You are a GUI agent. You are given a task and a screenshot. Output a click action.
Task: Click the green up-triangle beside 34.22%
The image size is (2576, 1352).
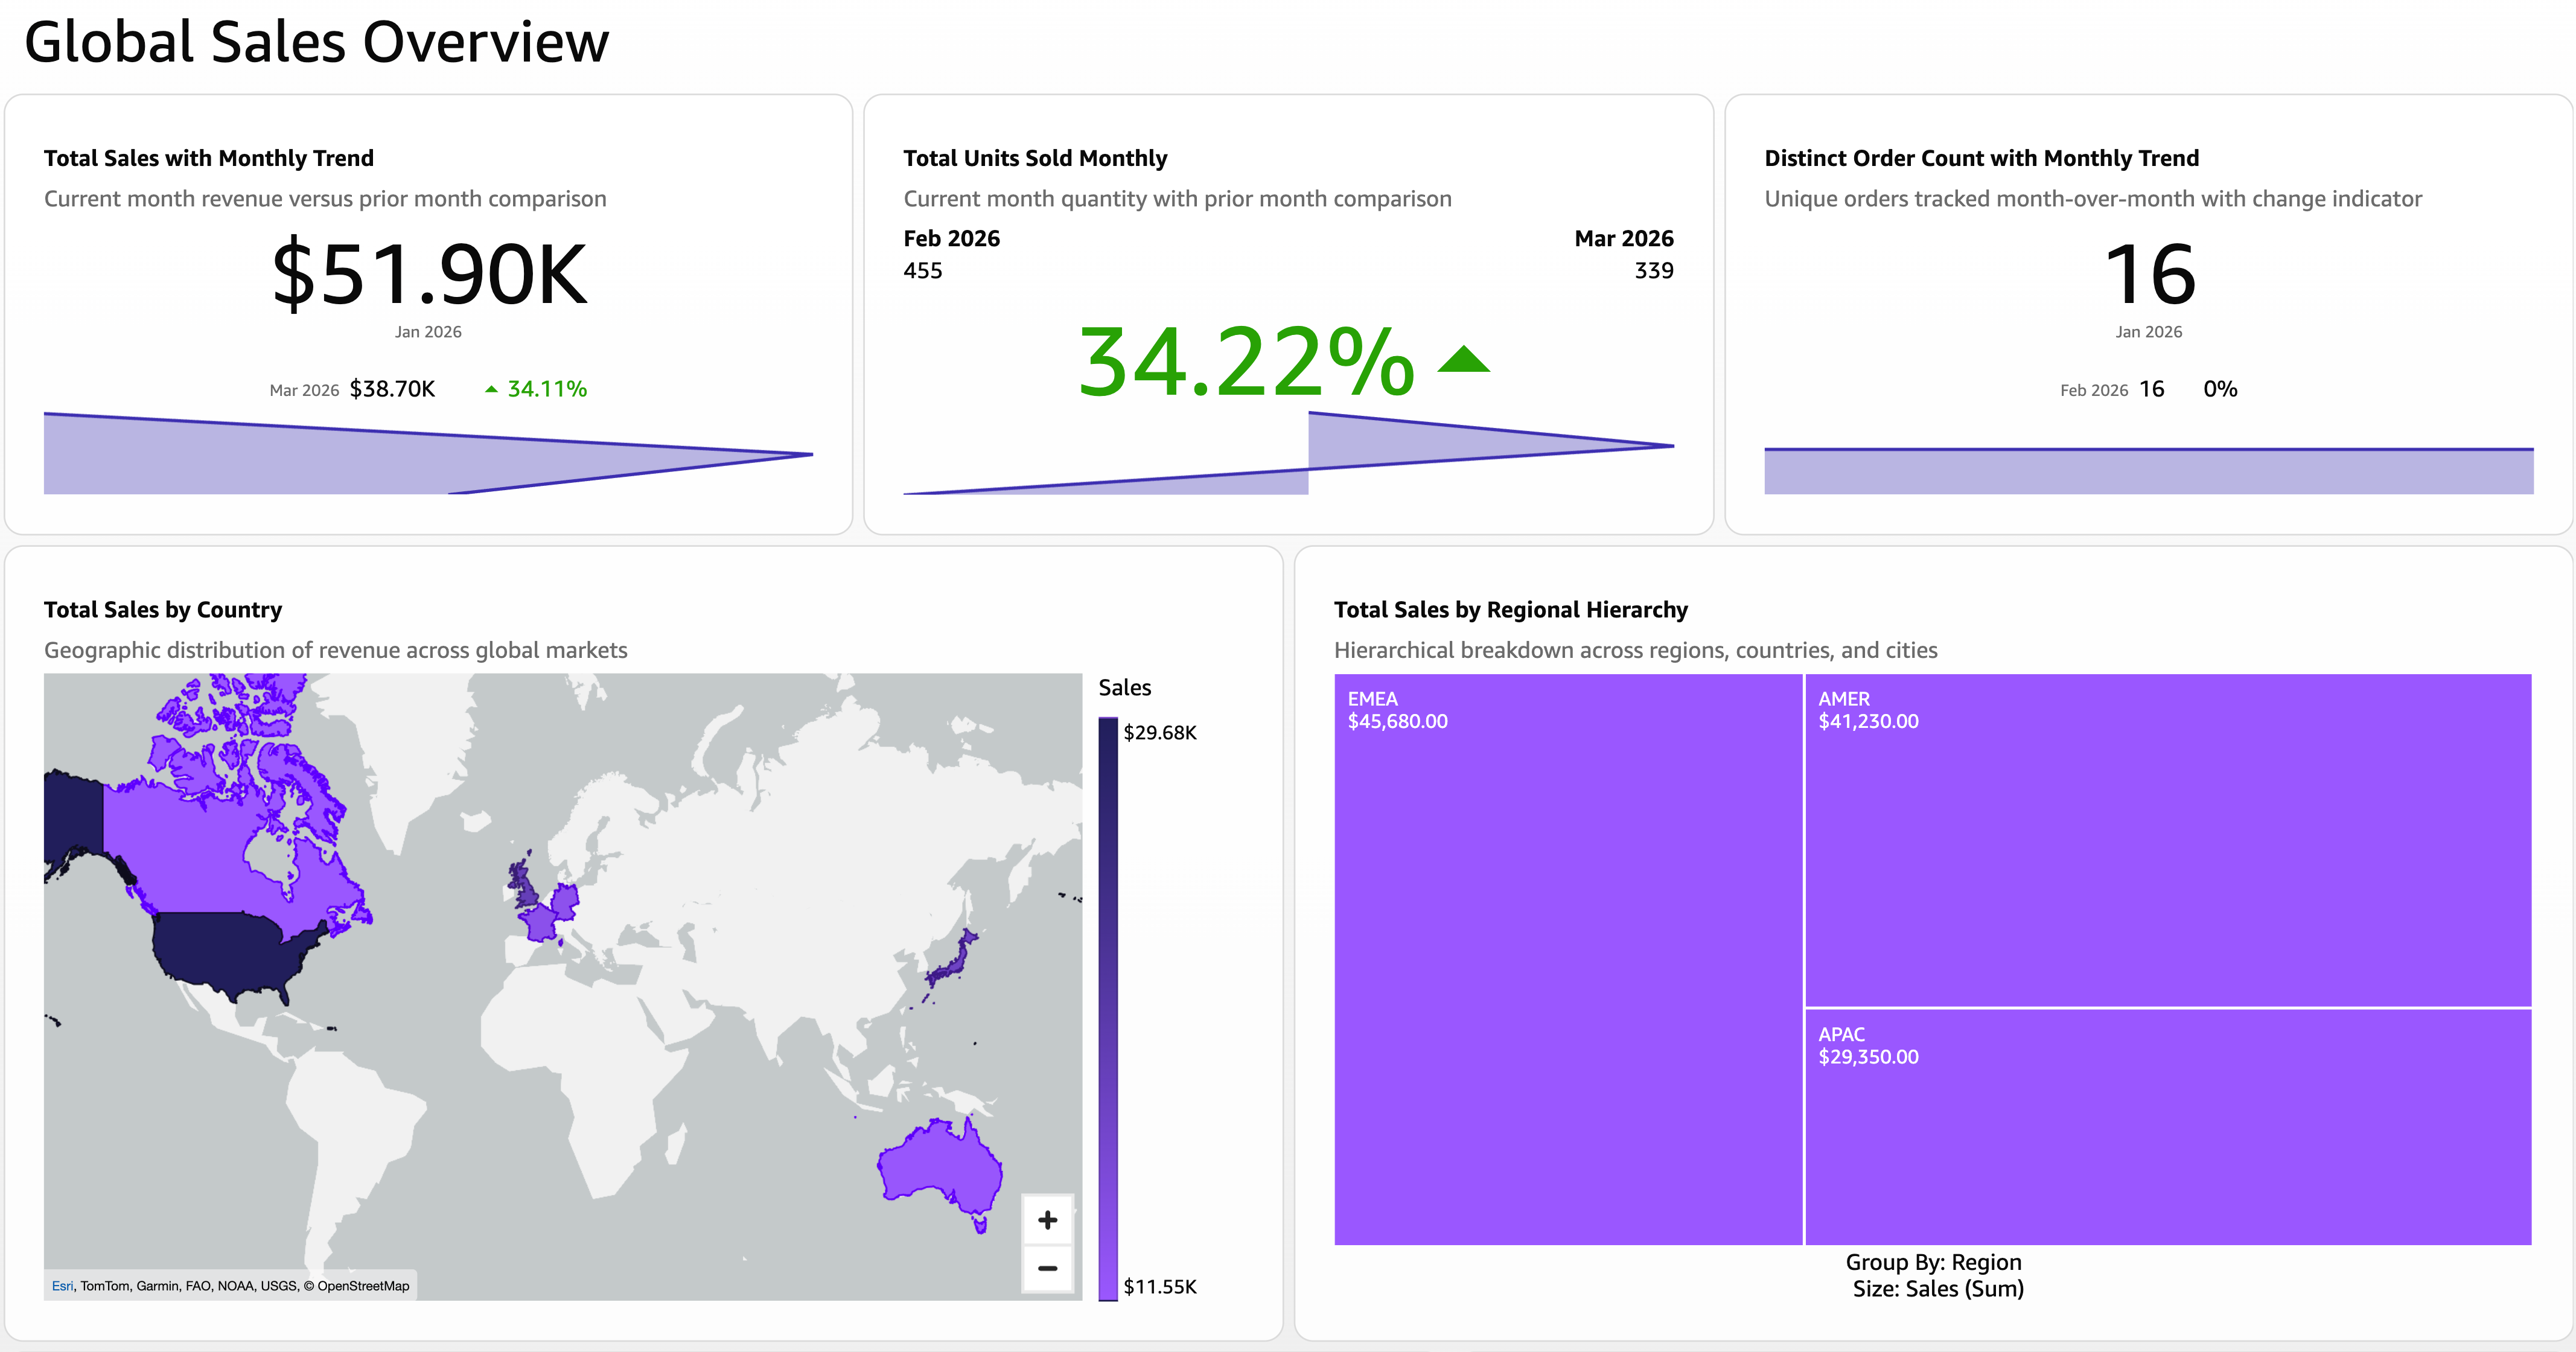tap(1463, 358)
